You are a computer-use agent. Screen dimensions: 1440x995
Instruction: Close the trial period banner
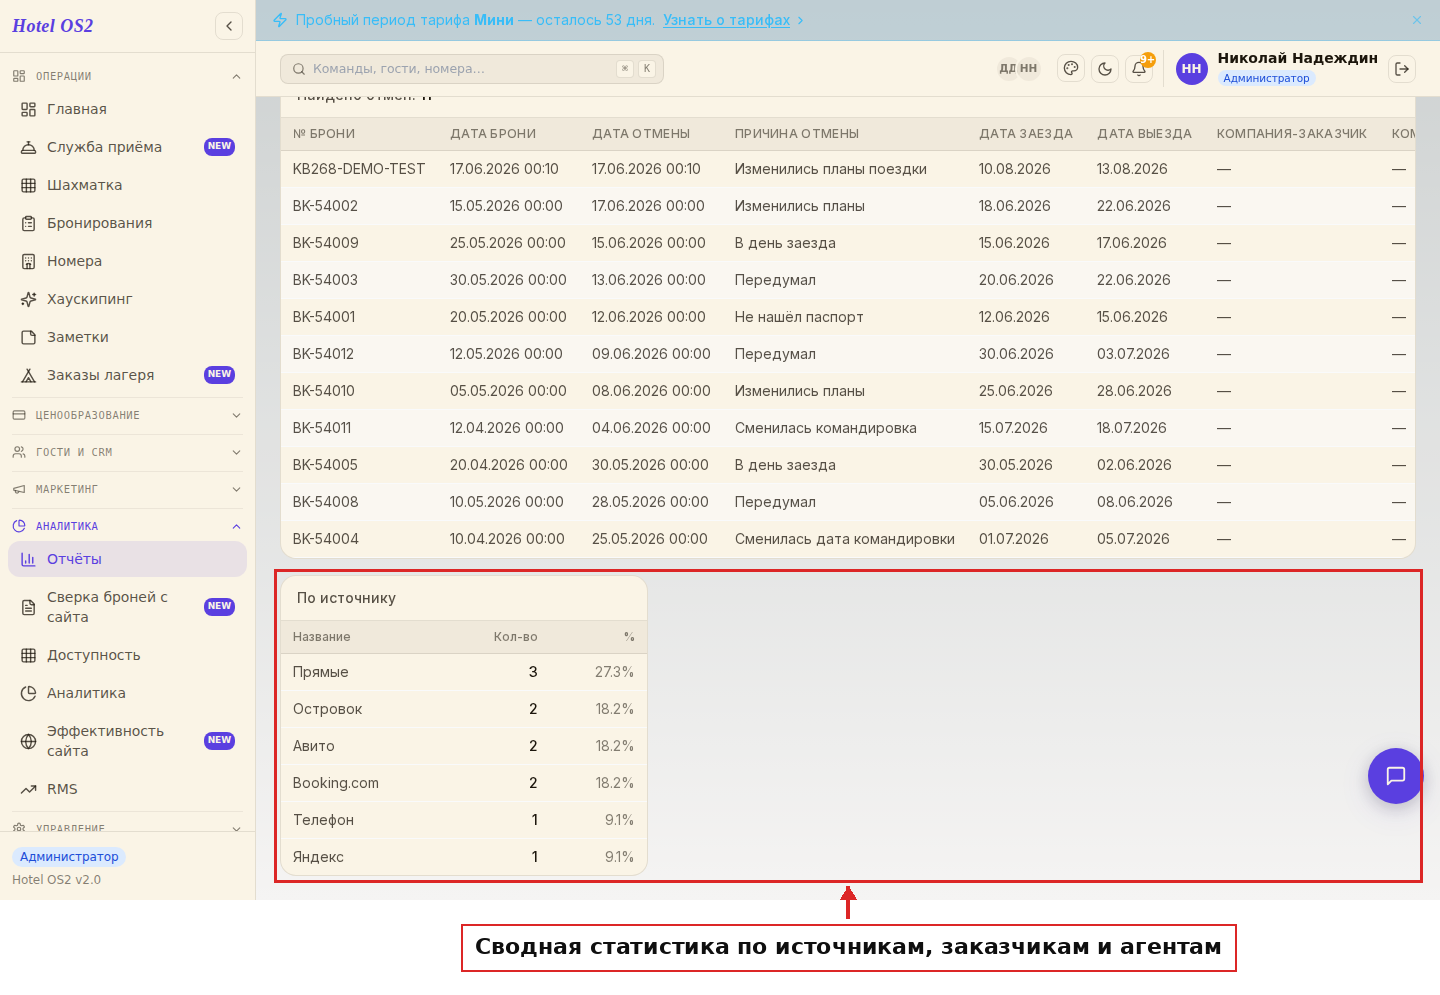1417,20
